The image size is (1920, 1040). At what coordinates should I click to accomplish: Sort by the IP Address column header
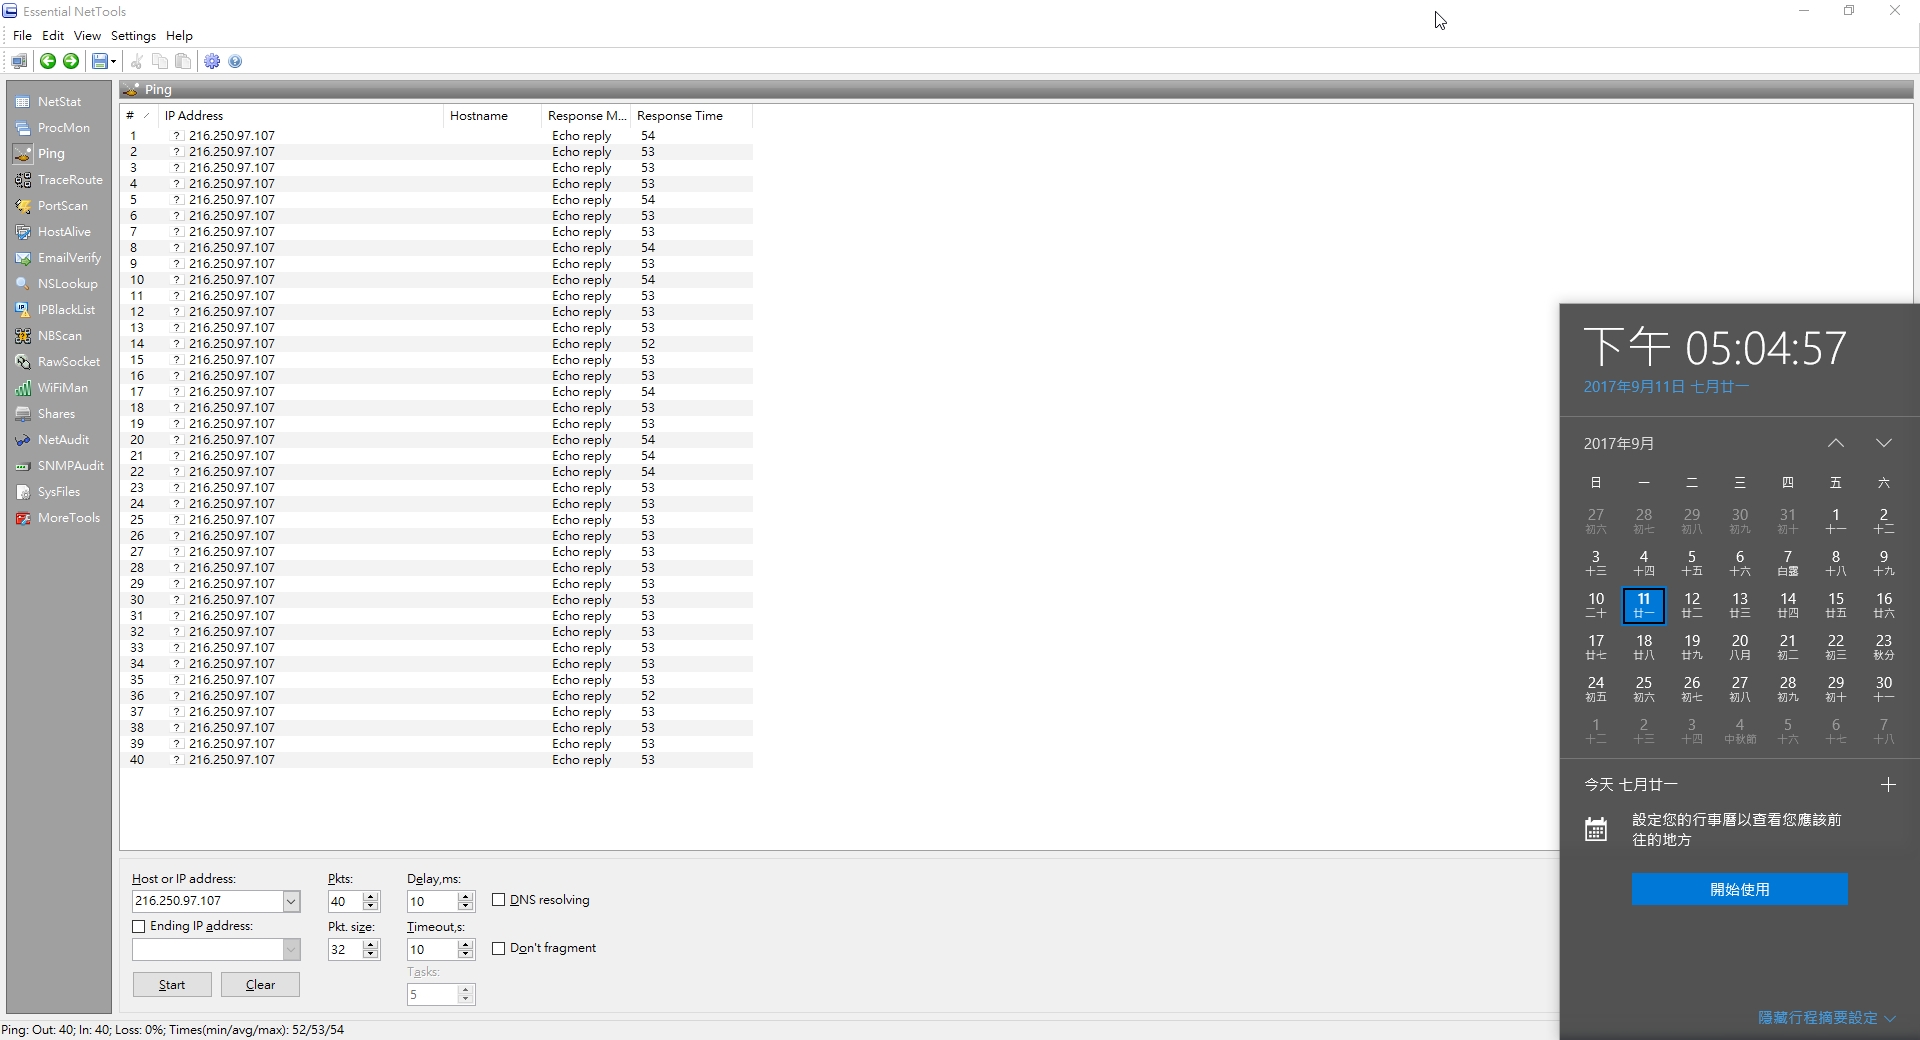300,116
